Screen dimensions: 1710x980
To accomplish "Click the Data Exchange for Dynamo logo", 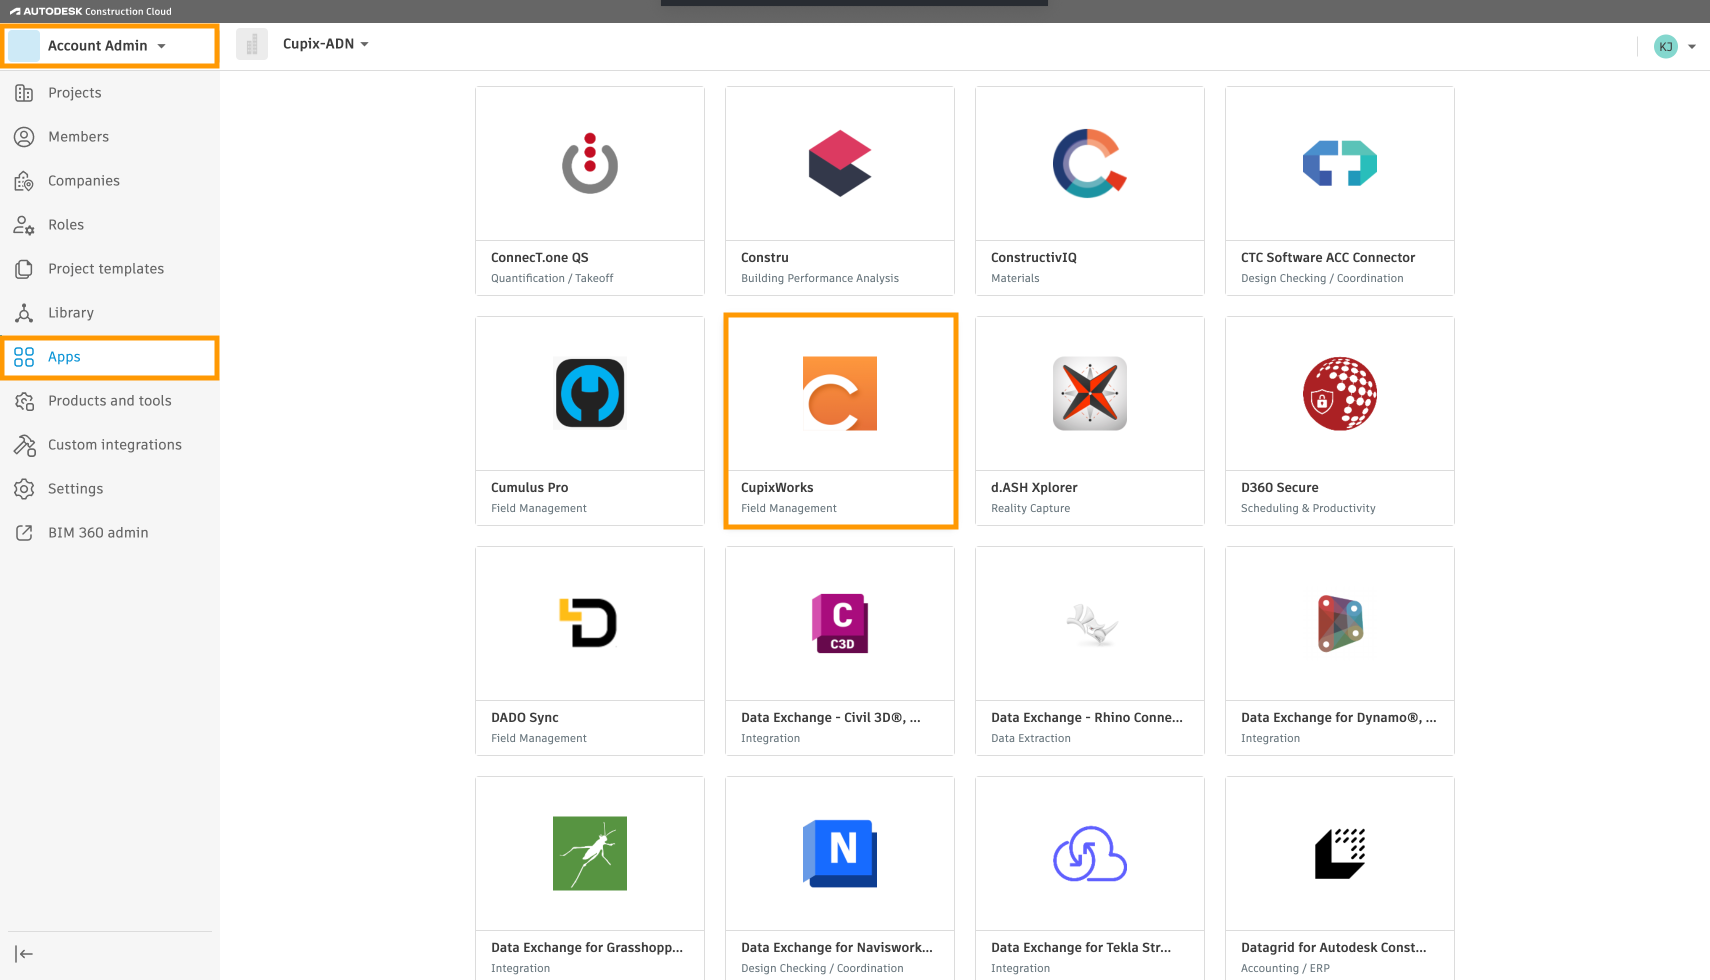I will coord(1340,623).
